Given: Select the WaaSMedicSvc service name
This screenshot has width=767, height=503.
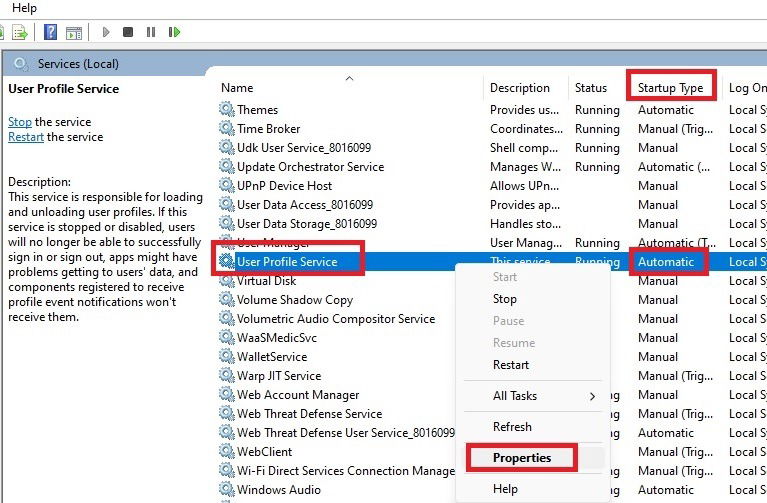Looking at the screenshot, I should pyautogui.click(x=277, y=338).
